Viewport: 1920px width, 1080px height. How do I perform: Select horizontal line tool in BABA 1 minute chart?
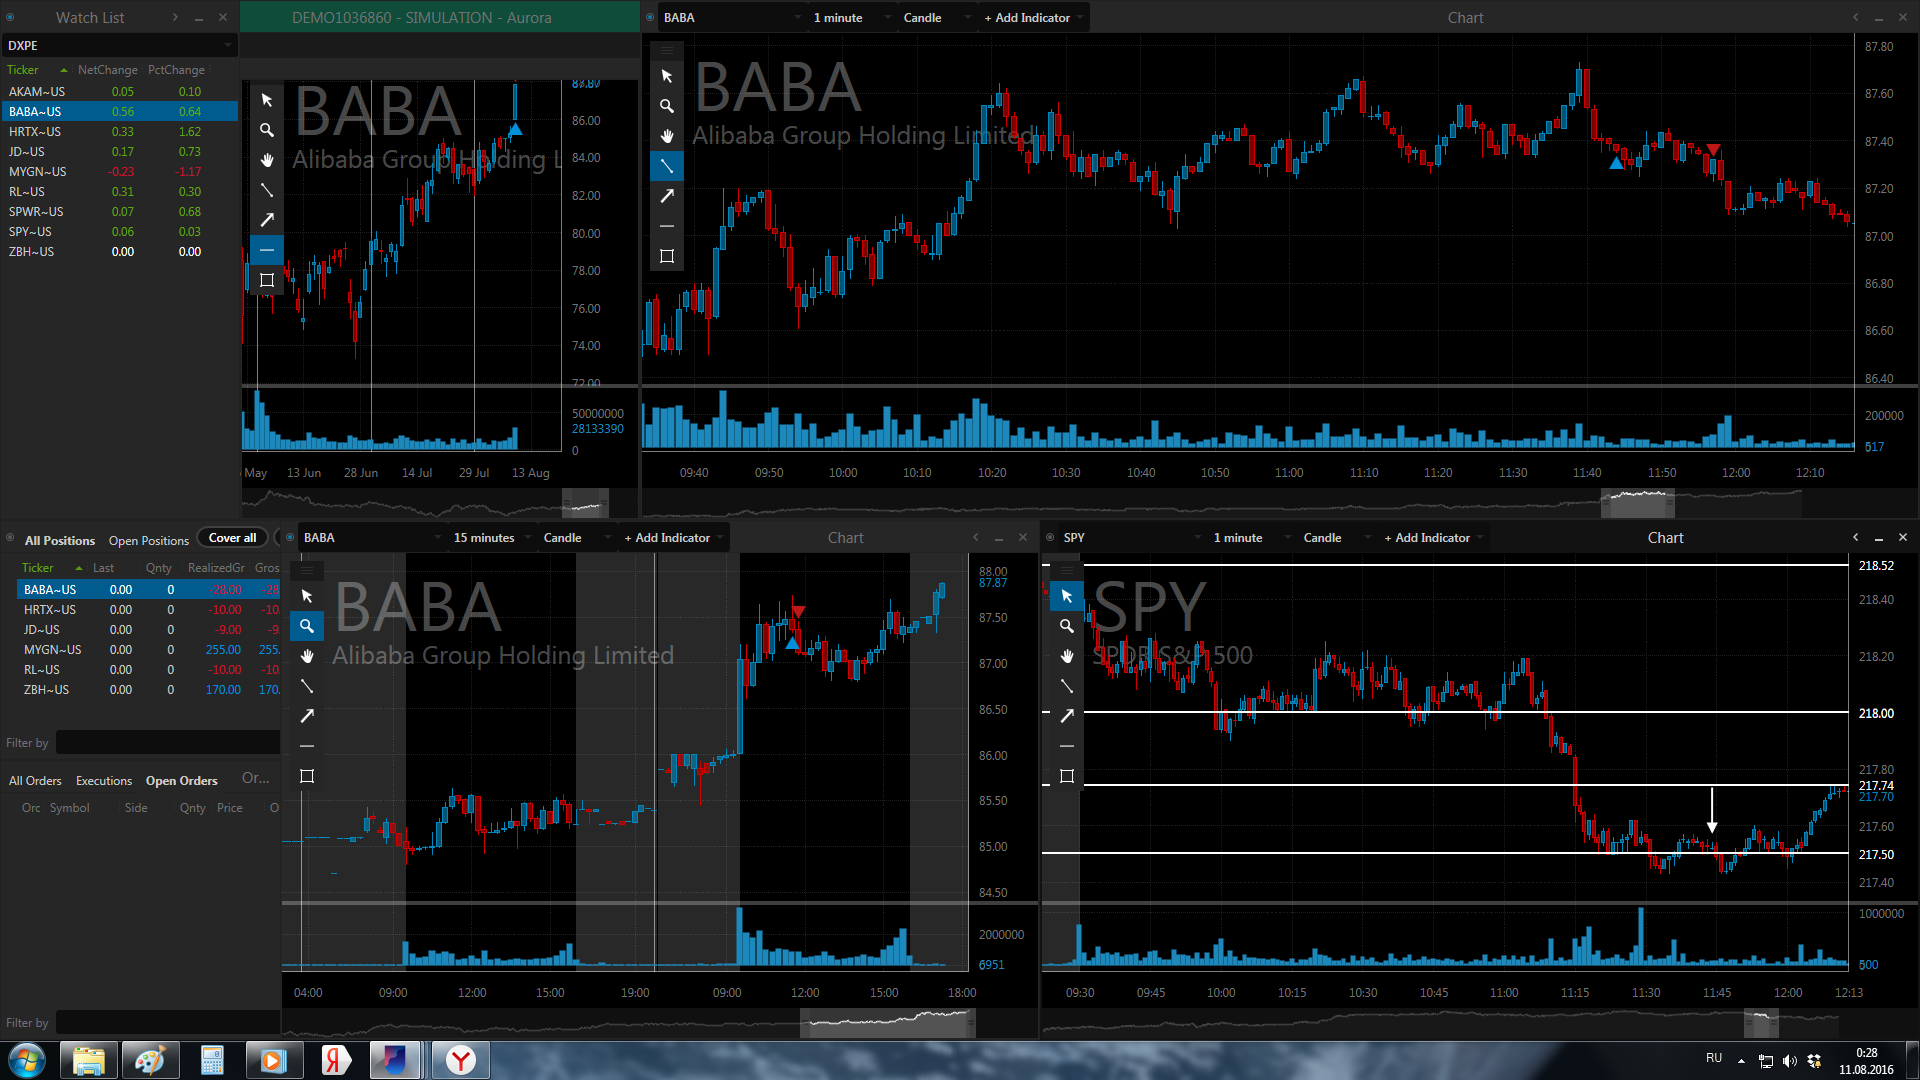click(x=667, y=226)
